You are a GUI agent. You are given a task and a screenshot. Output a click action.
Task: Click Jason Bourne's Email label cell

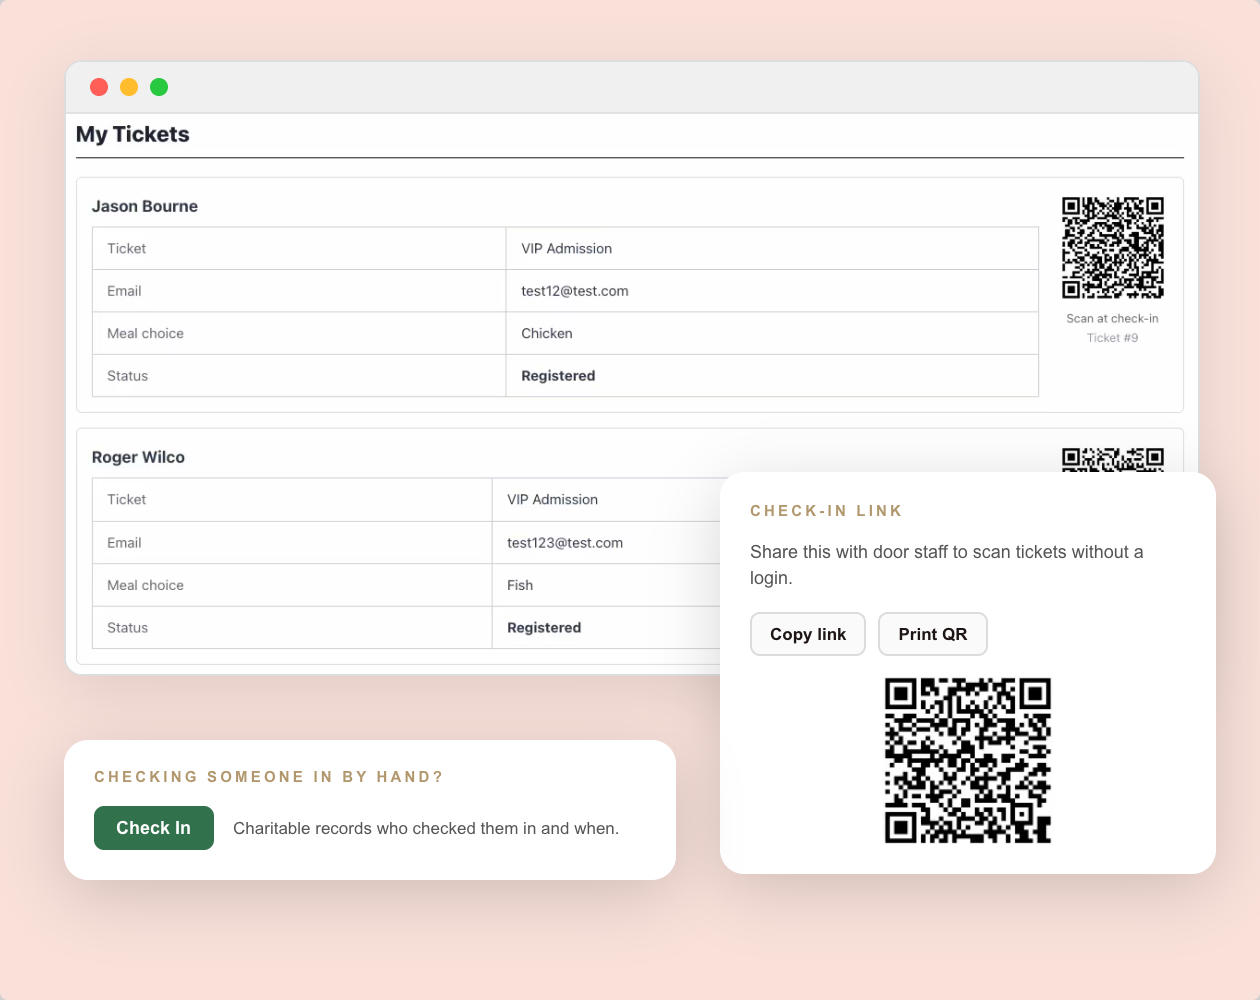tap(299, 291)
